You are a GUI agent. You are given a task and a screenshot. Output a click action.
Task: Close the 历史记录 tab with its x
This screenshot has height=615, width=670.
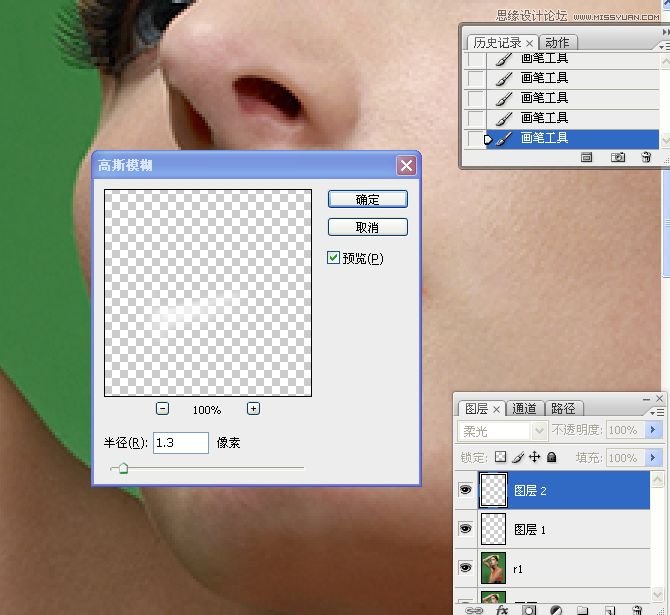tap(530, 43)
